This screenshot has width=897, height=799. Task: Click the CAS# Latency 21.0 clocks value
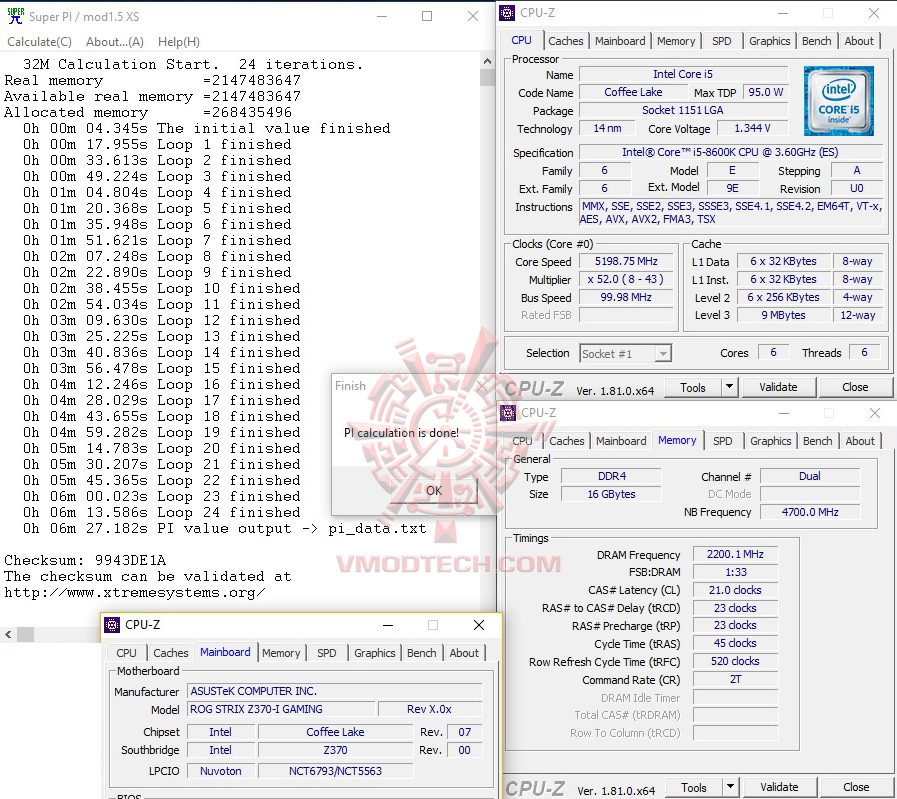pos(735,590)
